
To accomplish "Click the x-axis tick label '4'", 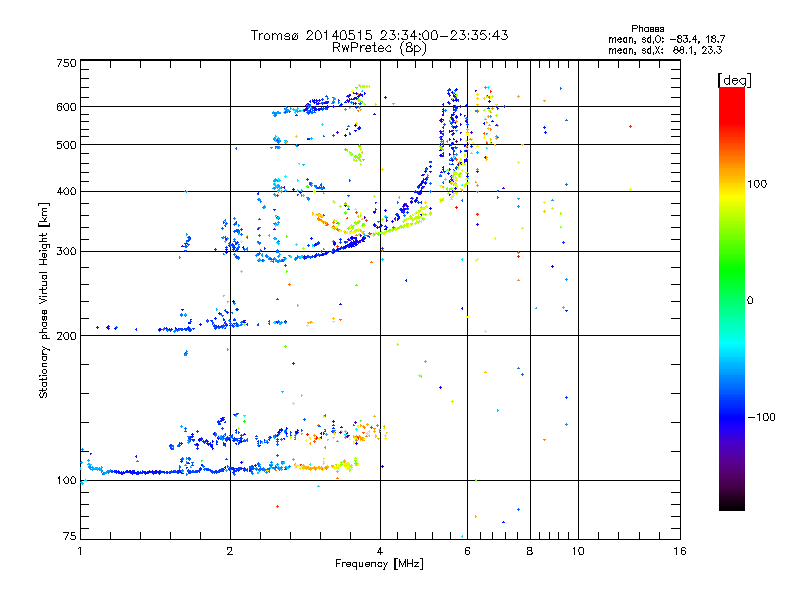I will (x=380, y=551).
